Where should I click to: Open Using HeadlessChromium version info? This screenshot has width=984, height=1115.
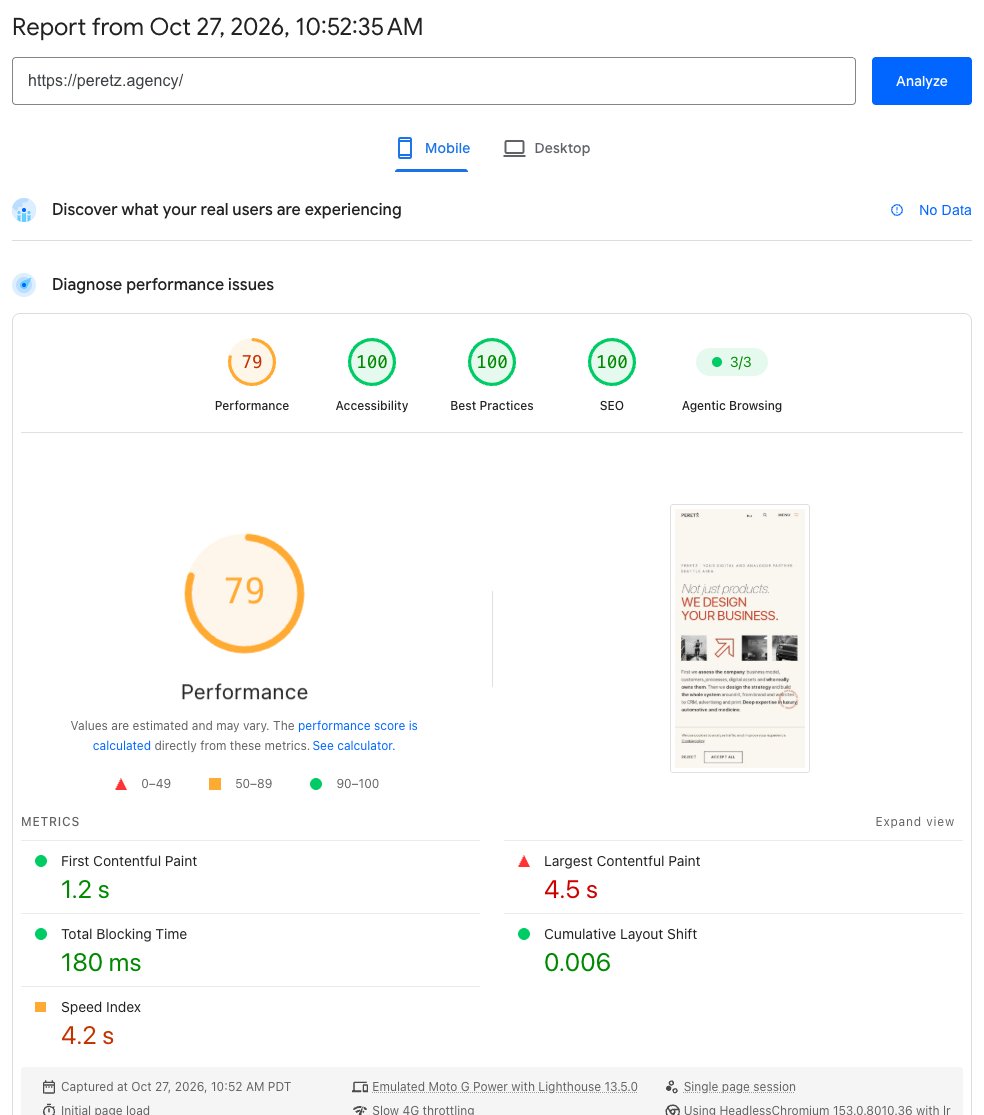817,1110
